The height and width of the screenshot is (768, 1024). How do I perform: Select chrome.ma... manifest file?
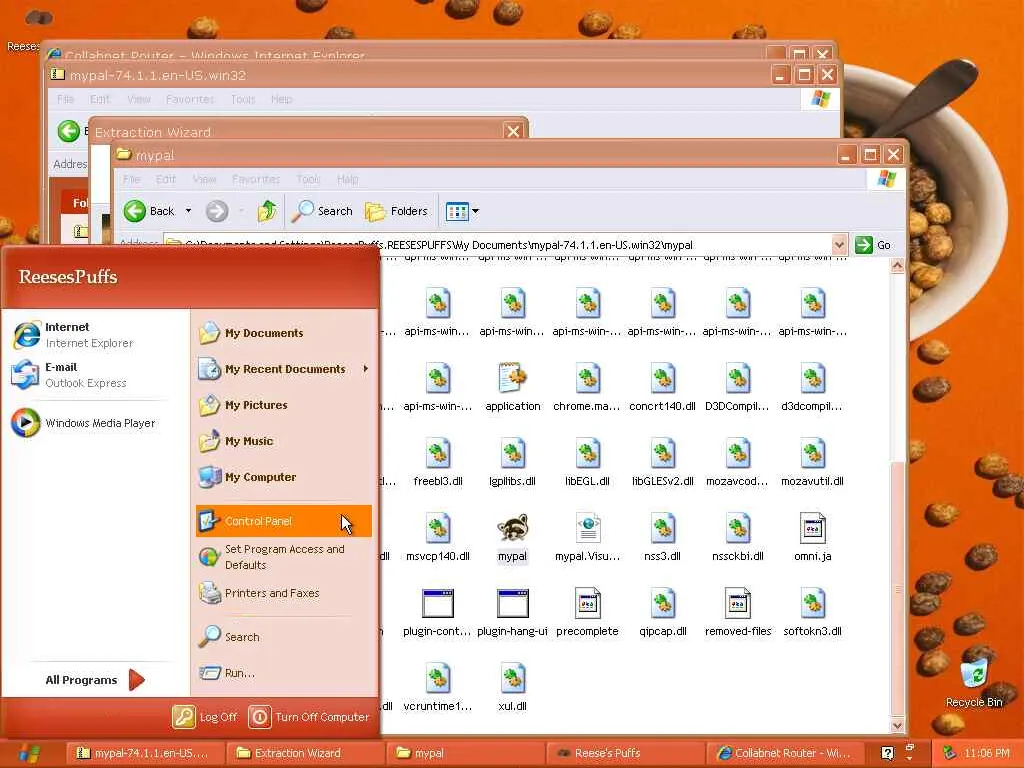[587, 387]
